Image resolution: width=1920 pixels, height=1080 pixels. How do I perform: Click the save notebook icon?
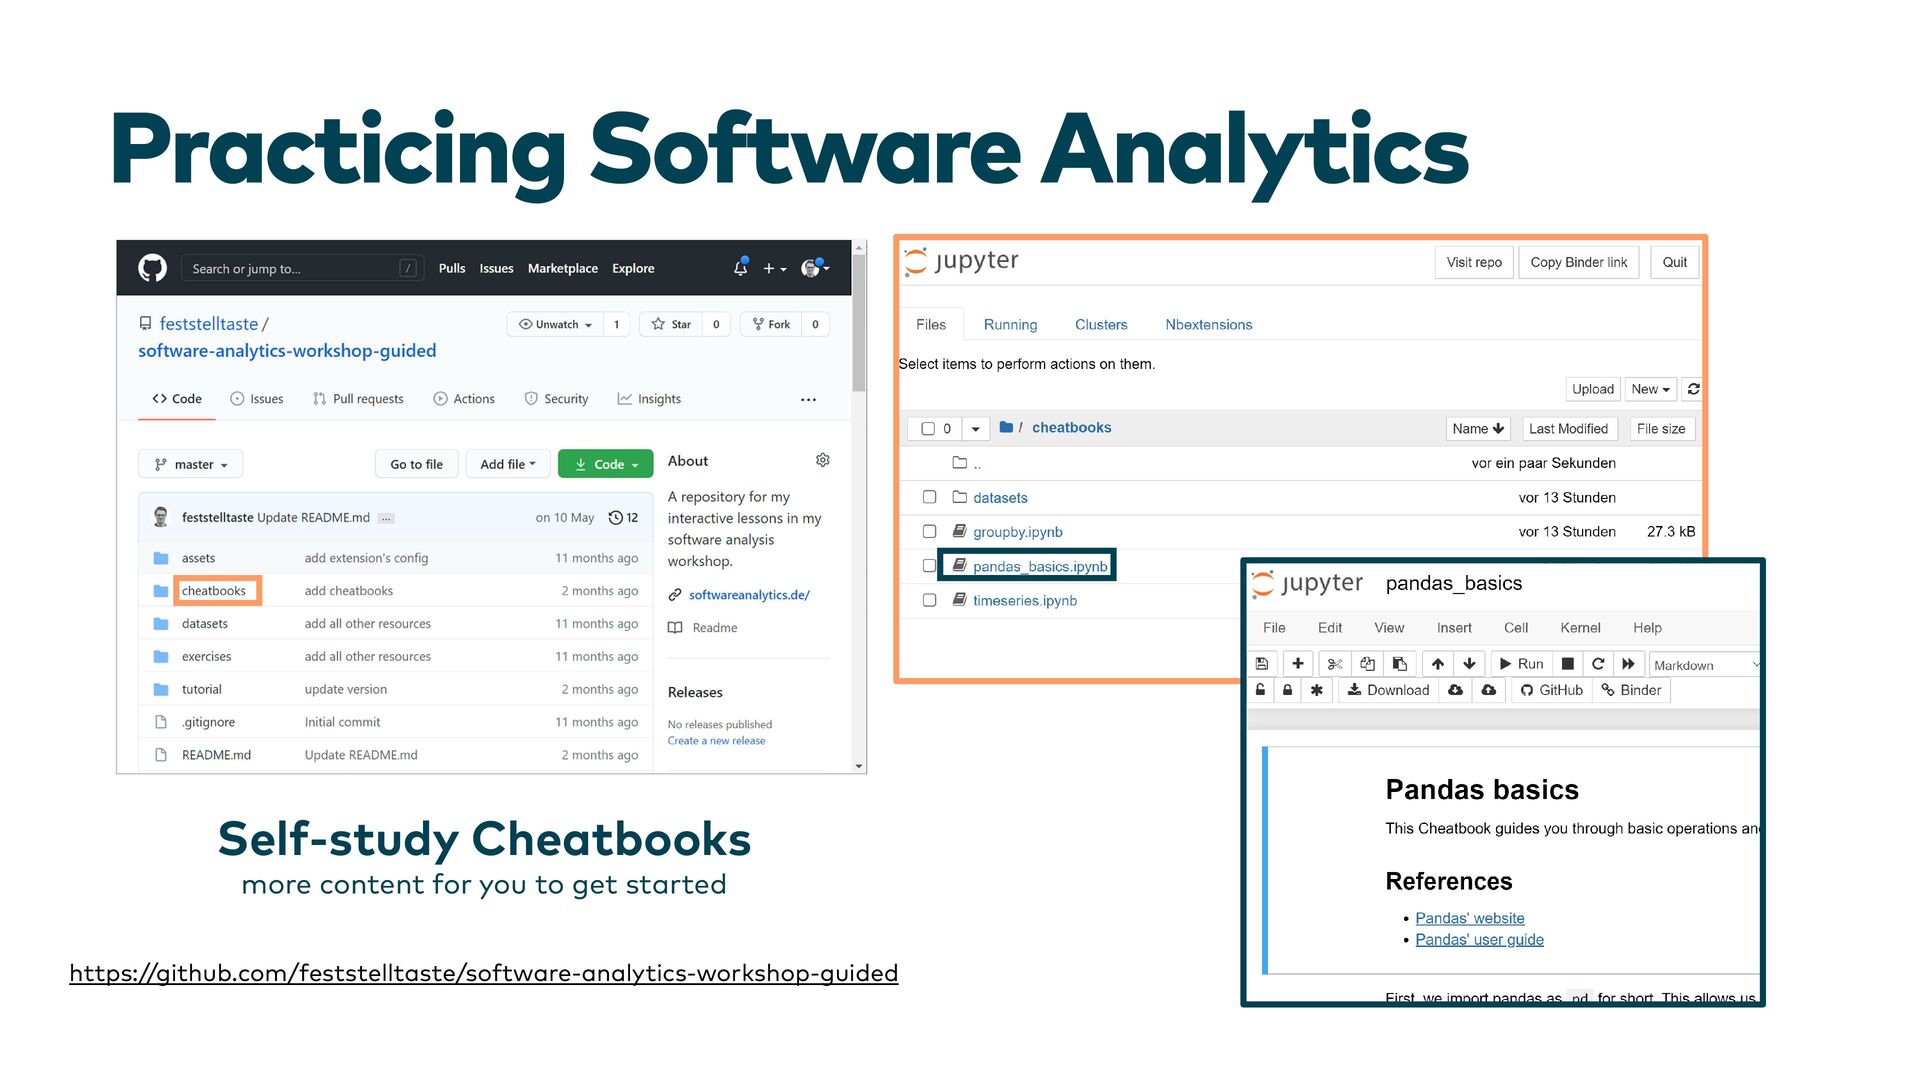click(x=1262, y=664)
